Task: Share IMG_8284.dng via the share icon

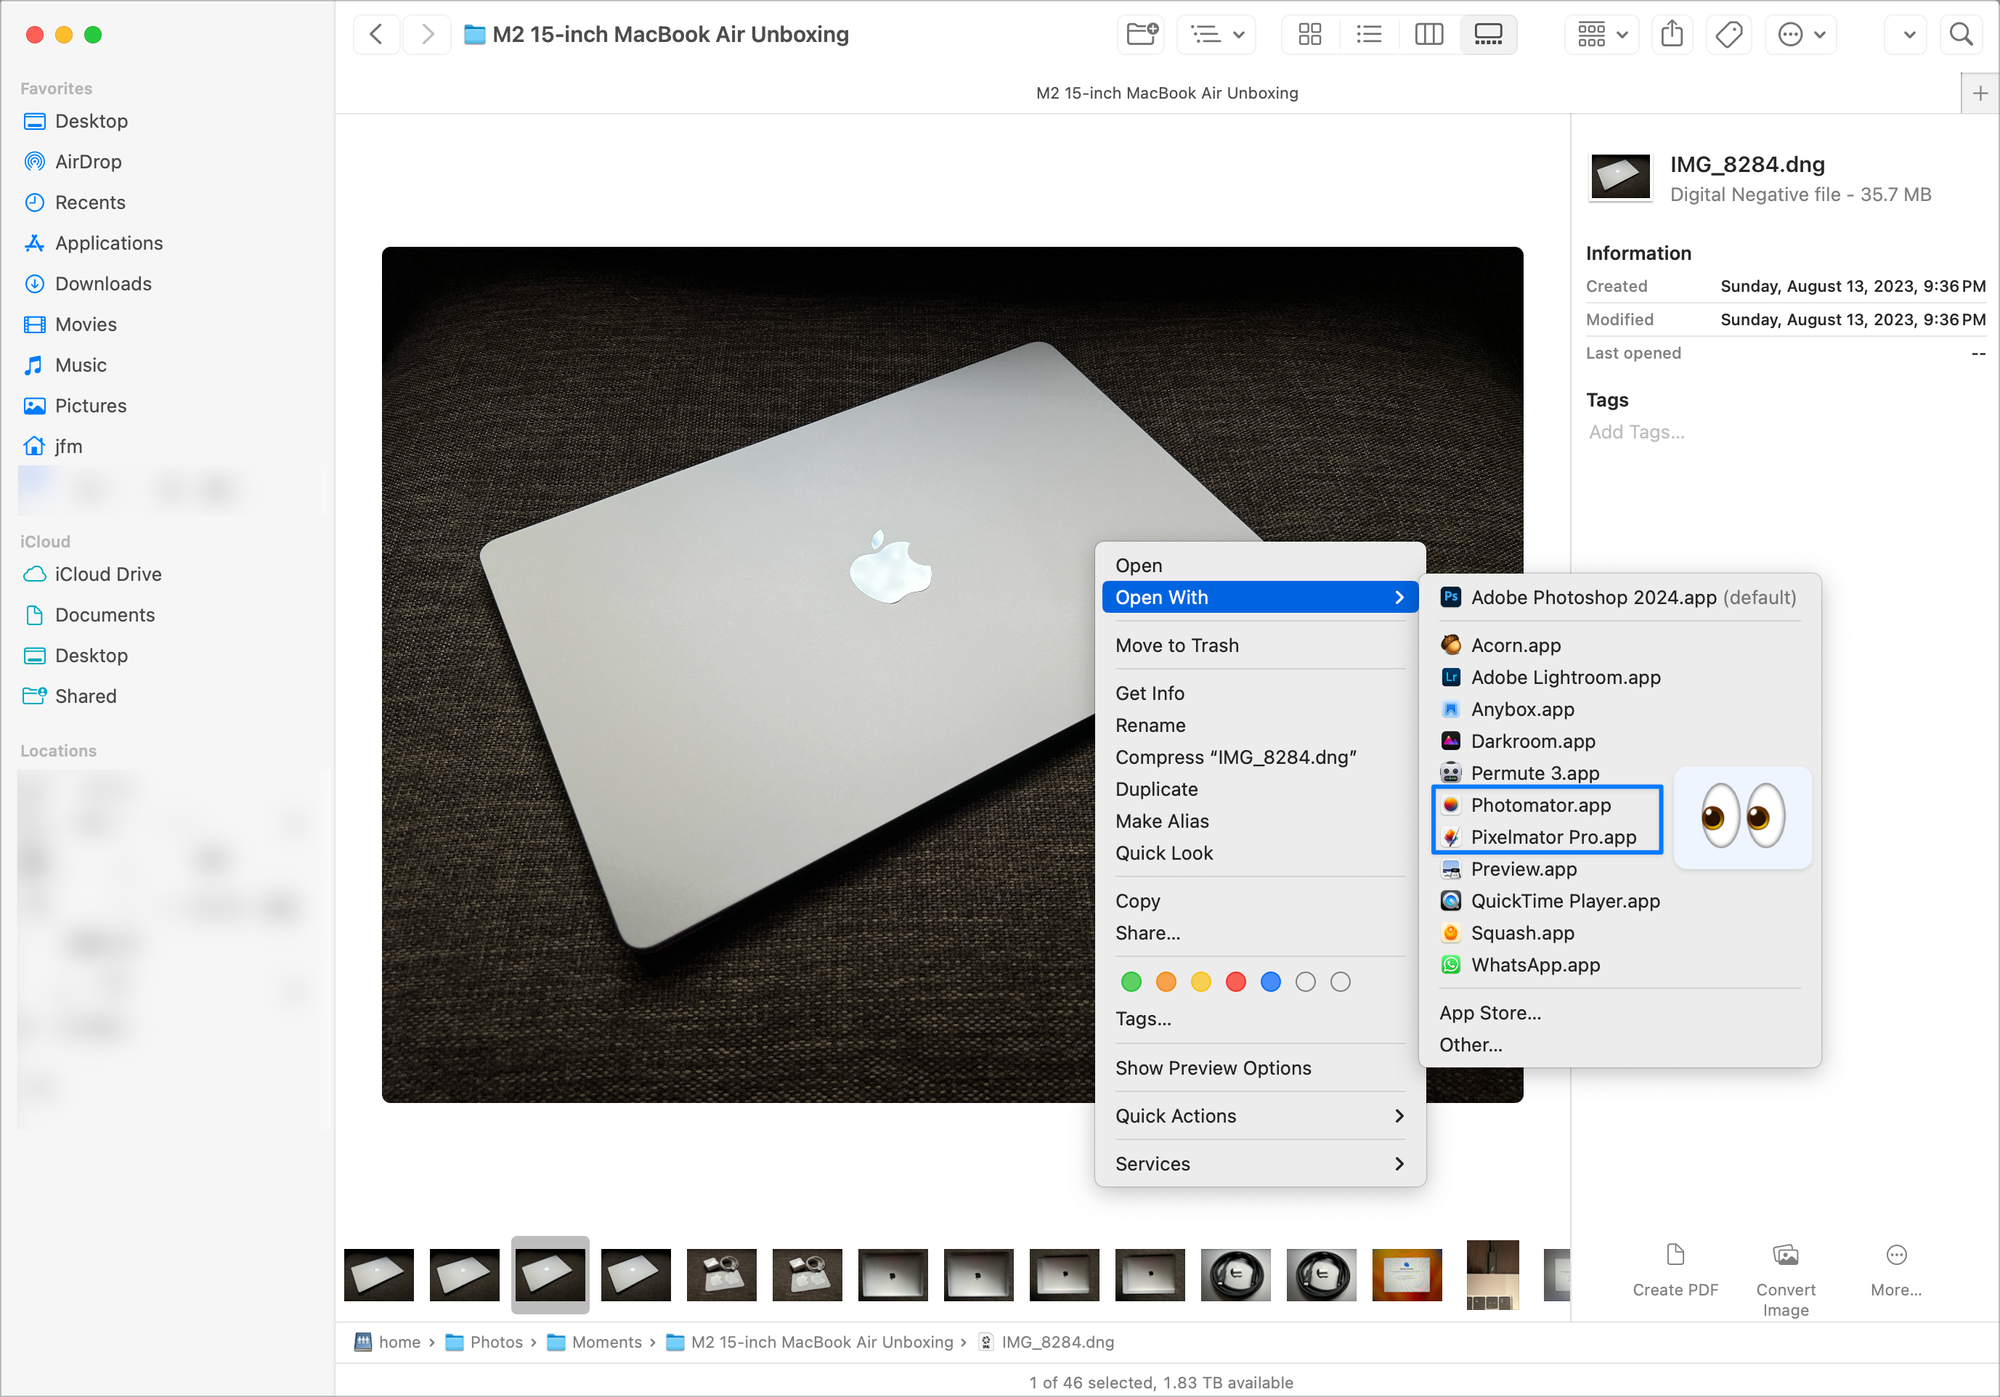Action: point(1672,34)
